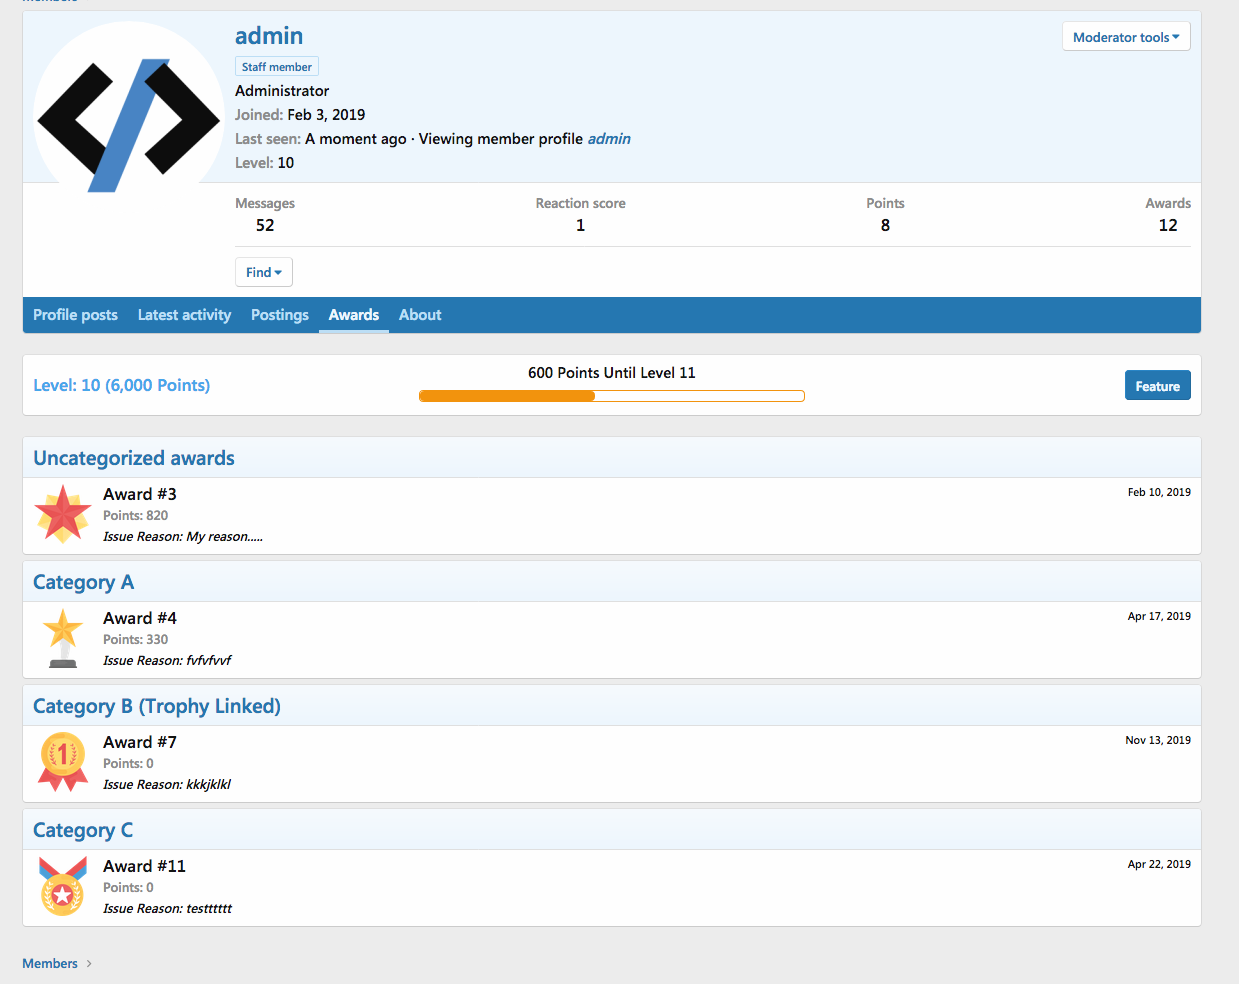
Task: Click the admin username heading
Action: (269, 36)
